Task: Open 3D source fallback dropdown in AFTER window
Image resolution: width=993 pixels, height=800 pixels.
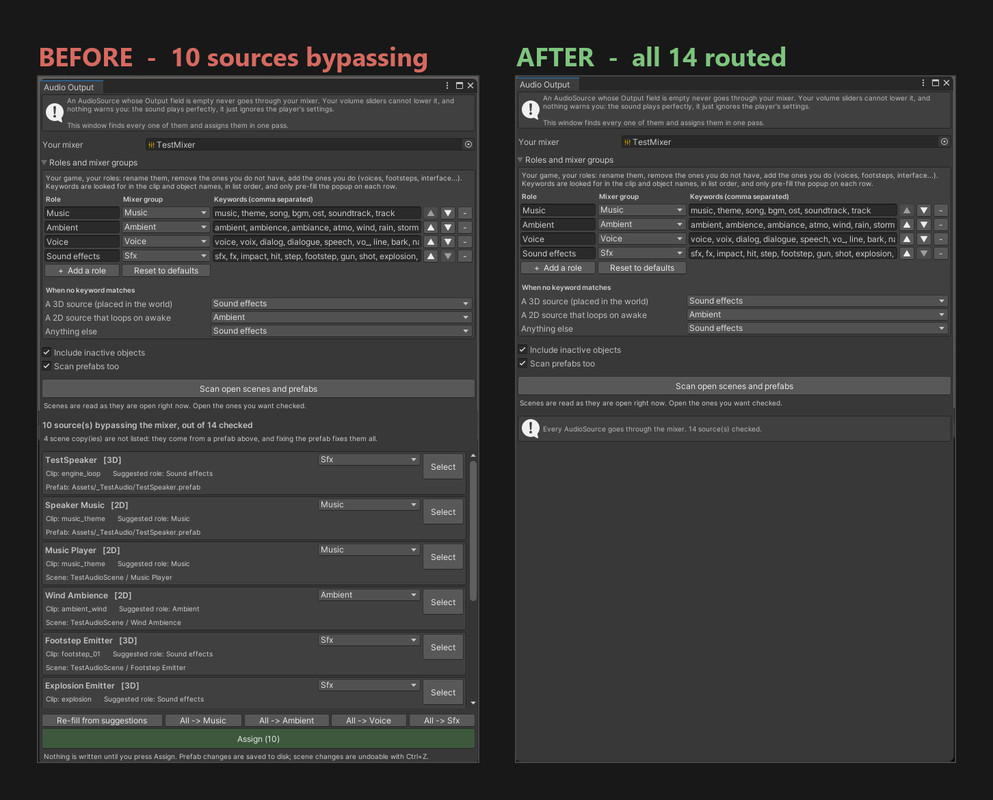Action: (x=817, y=301)
